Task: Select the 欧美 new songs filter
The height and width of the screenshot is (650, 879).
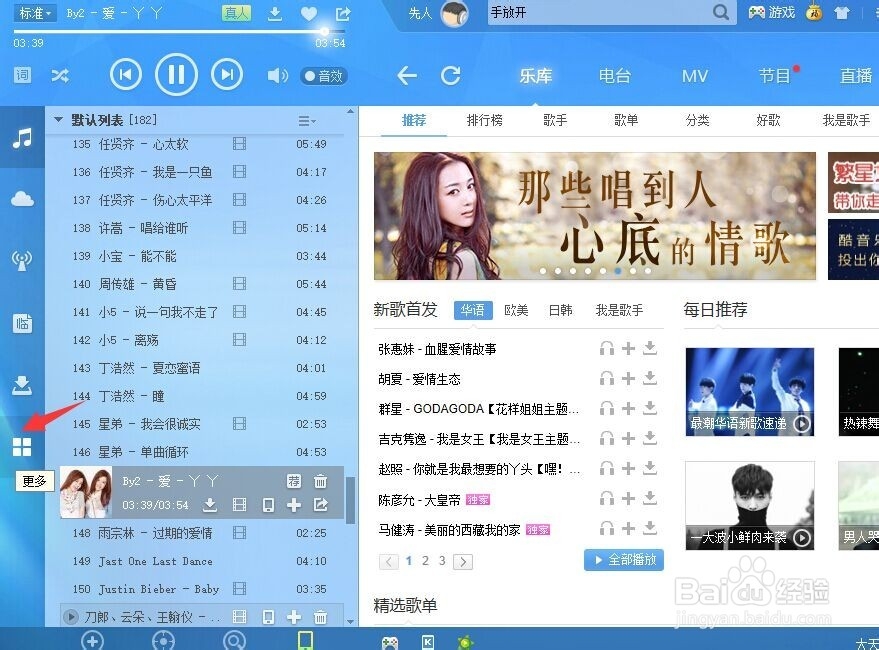Action: click(x=516, y=310)
